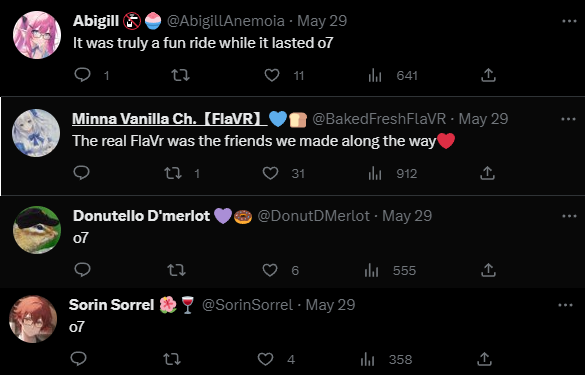585x375 pixels.
Task: Share Minna Vanilla's tweet
Action: point(487,173)
